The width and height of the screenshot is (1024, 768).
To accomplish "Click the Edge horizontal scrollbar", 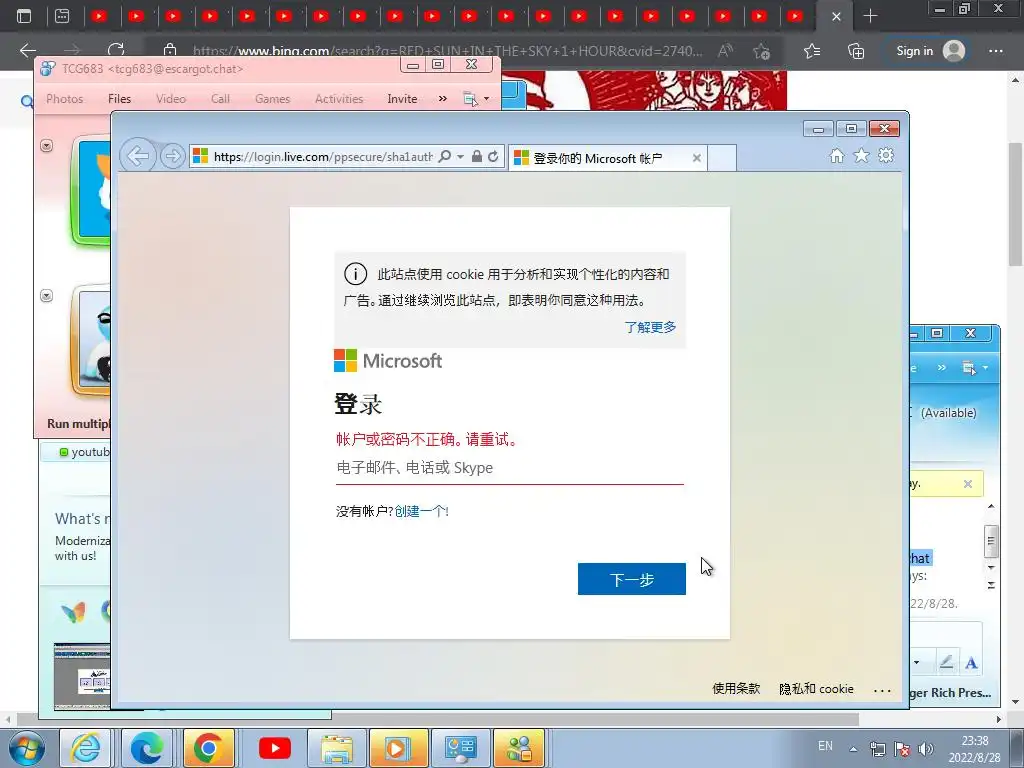I will pos(438,719).
